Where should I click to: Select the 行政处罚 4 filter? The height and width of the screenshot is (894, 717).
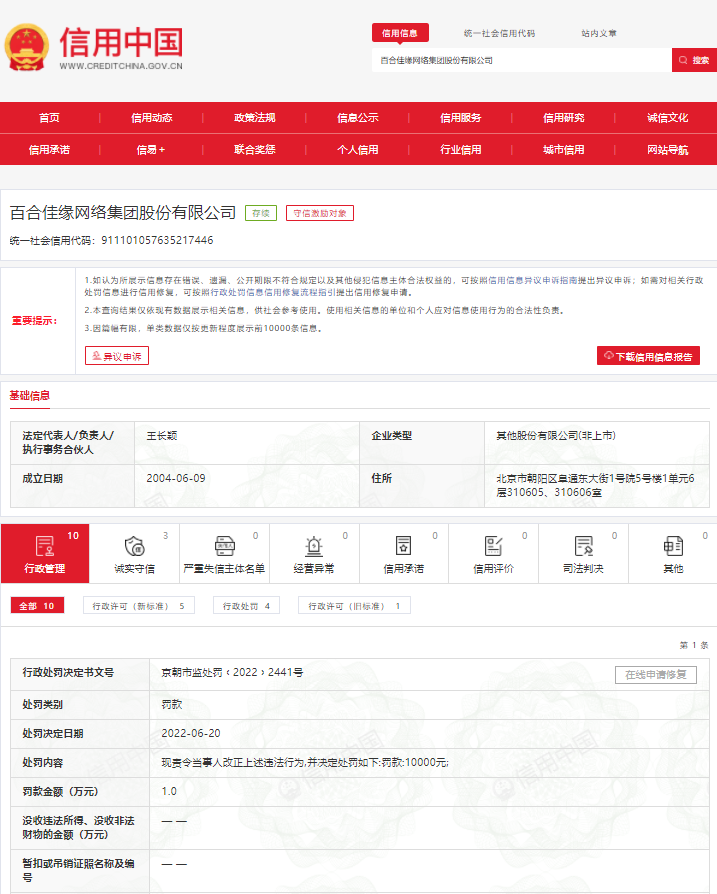pos(246,606)
